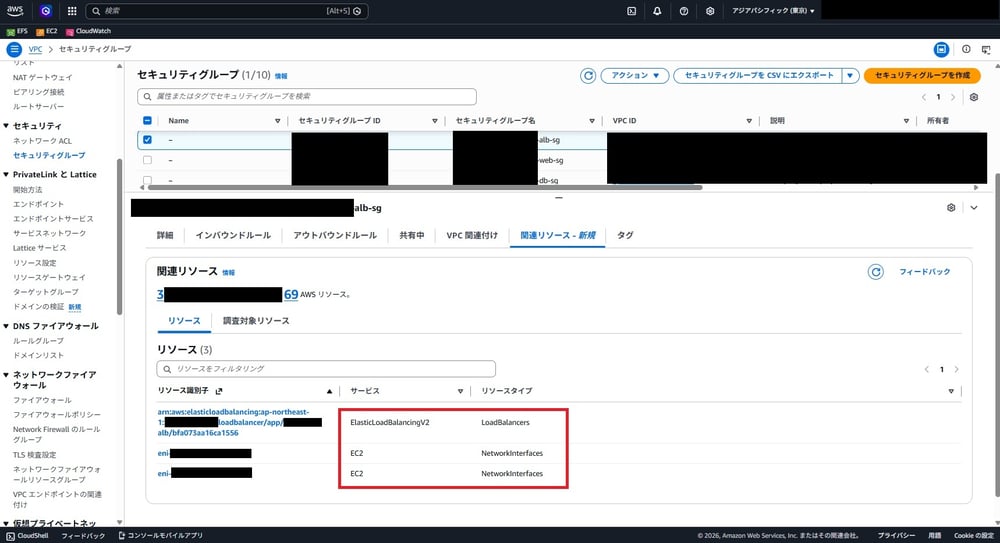The image size is (1000, 543).
Task: Toggle the left navigation hamburger menu
Action: pyautogui.click(x=14, y=49)
